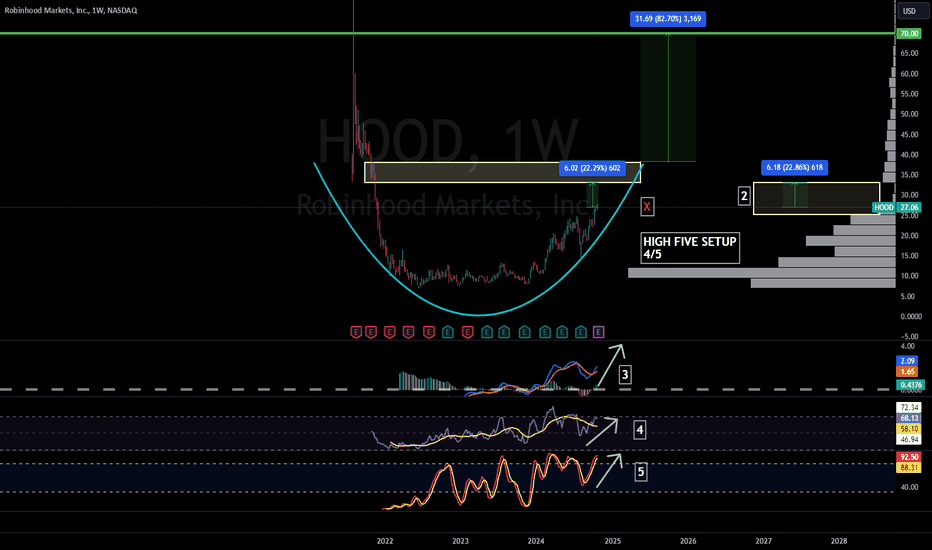Viewport: 932px width, 550px height.
Task: Click the 40.00 level on stochastic scale
Action: click(909, 487)
